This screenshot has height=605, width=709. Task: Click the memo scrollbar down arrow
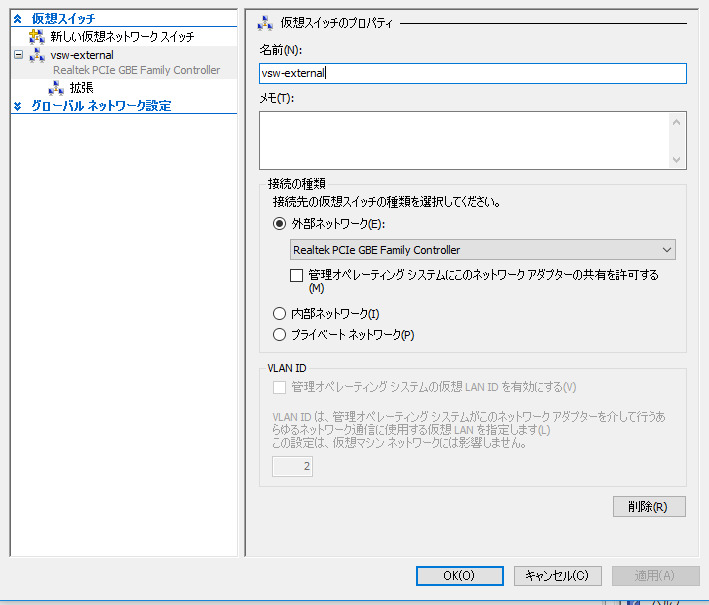point(678,160)
